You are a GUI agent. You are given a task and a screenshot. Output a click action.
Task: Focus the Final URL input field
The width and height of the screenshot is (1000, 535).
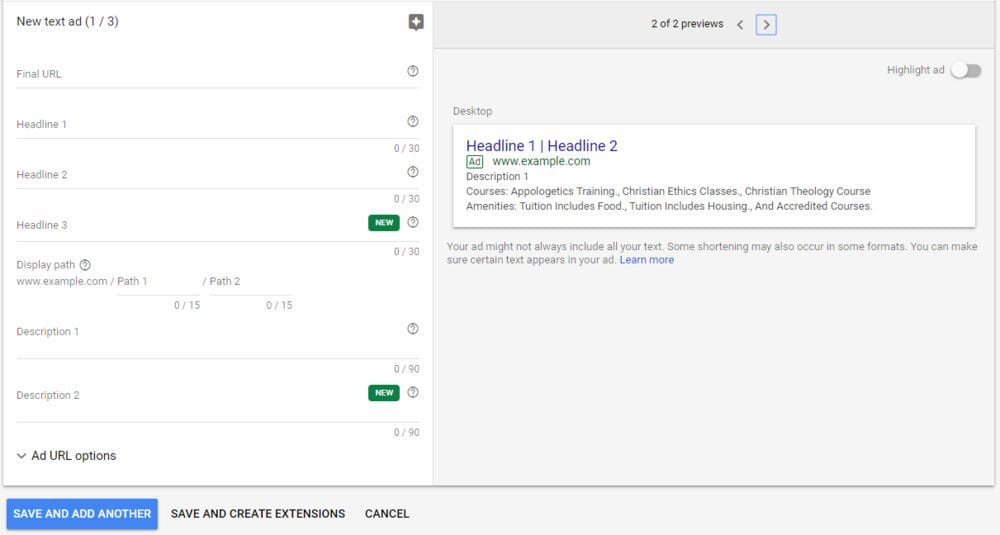[210, 74]
